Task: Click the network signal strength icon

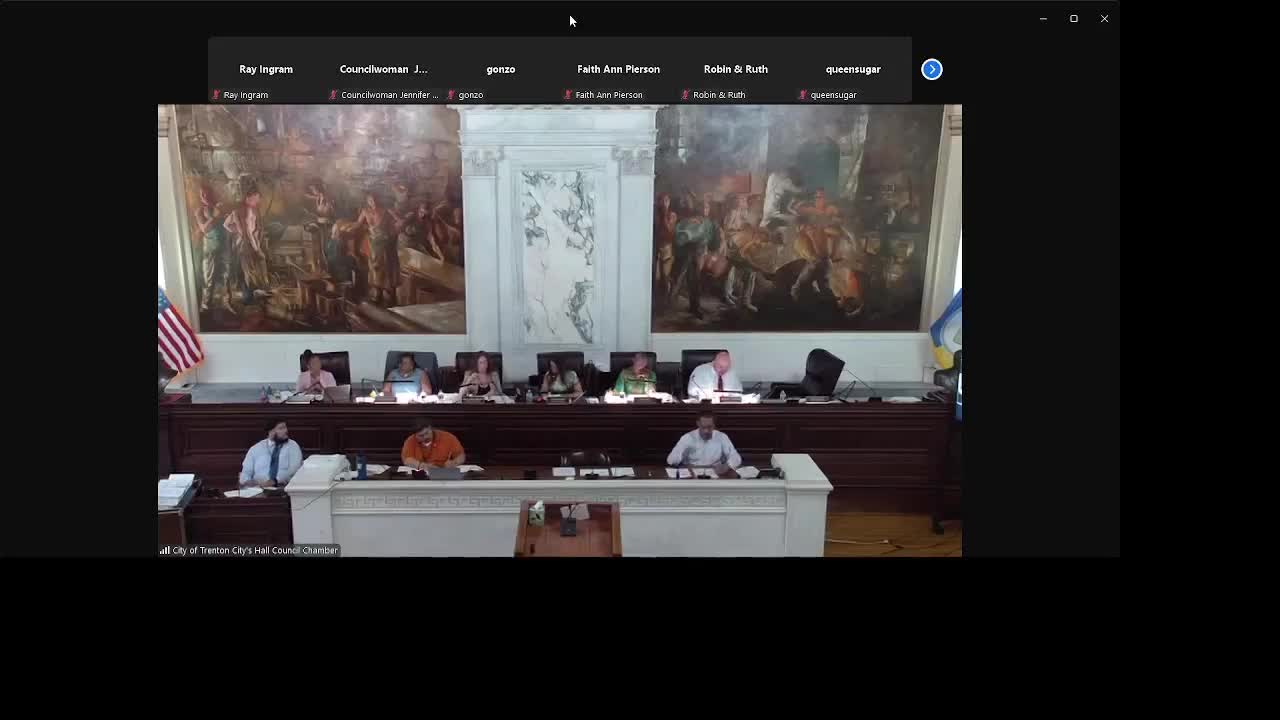Action: (164, 550)
